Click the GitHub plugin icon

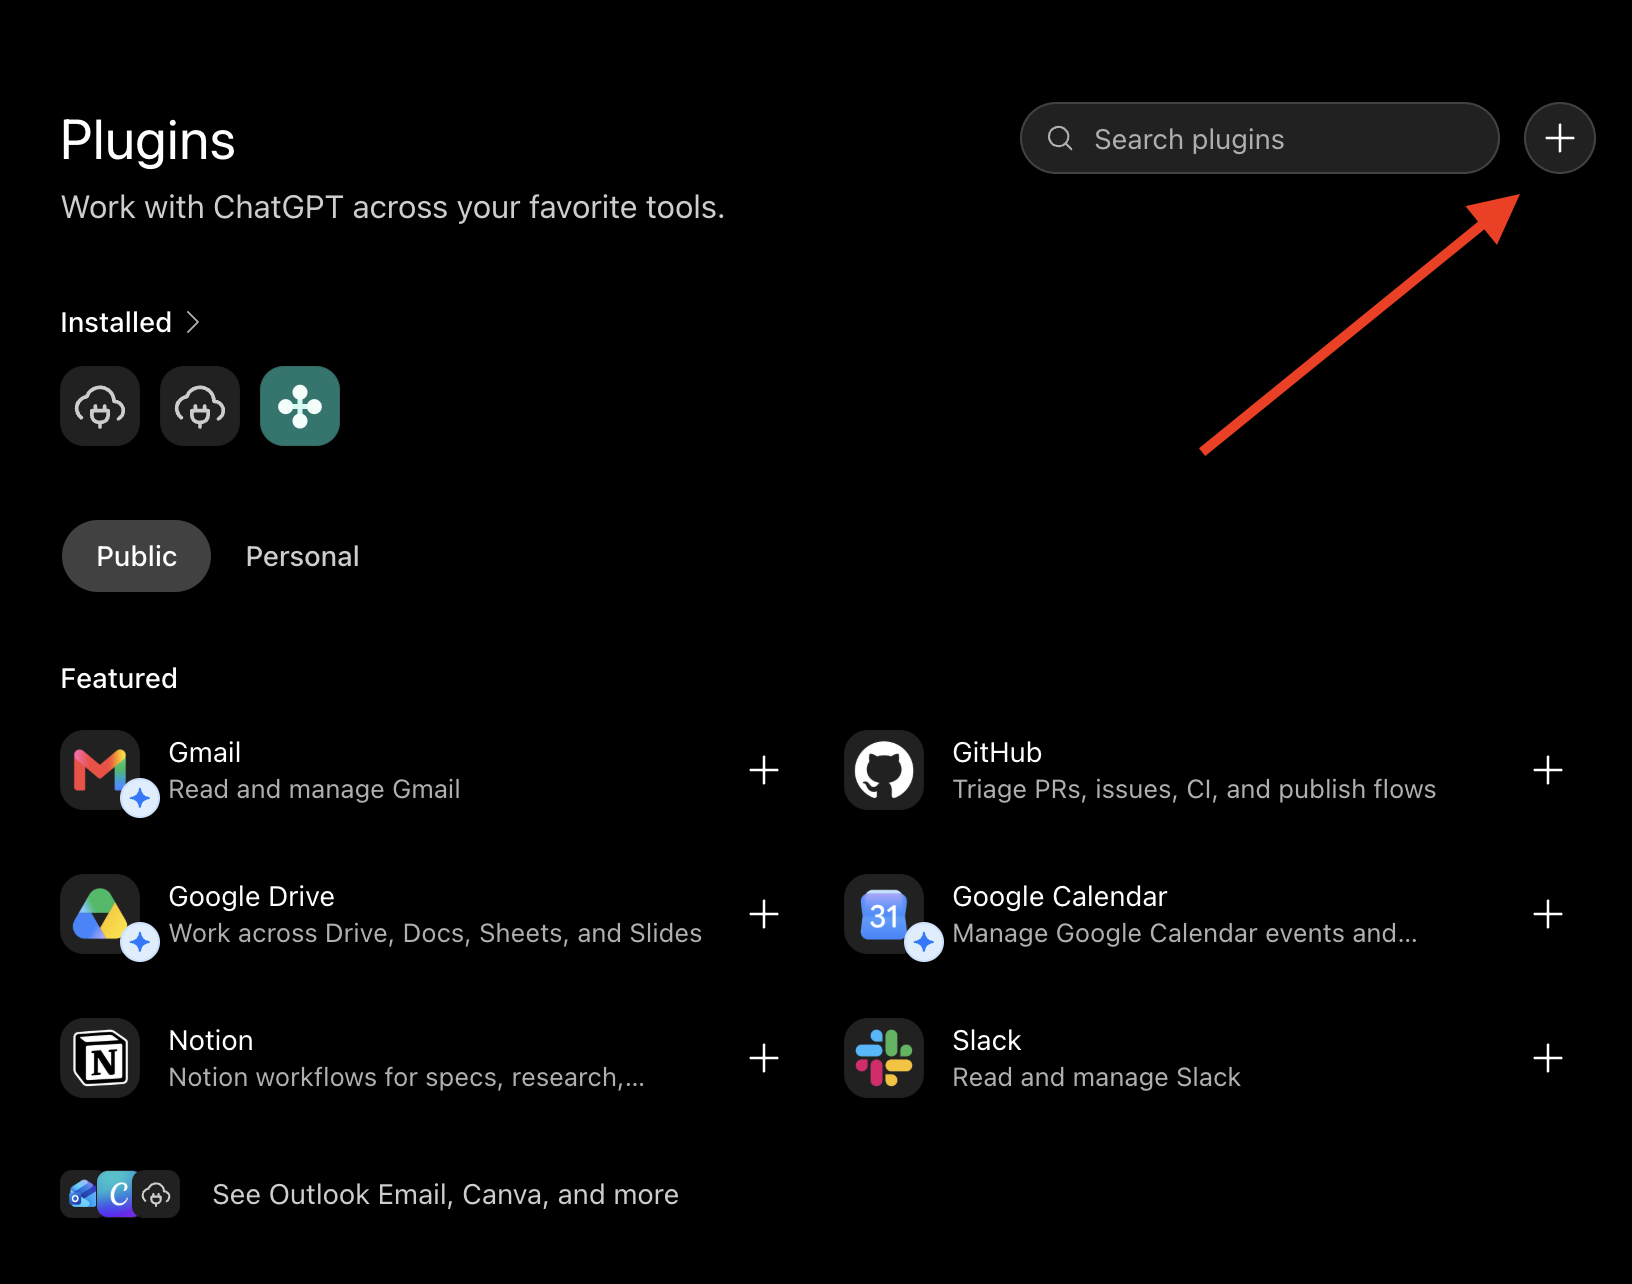tap(884, 770)
